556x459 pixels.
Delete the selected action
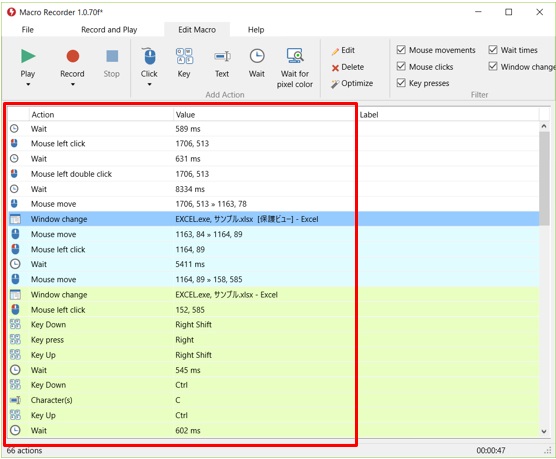point(348,67)
